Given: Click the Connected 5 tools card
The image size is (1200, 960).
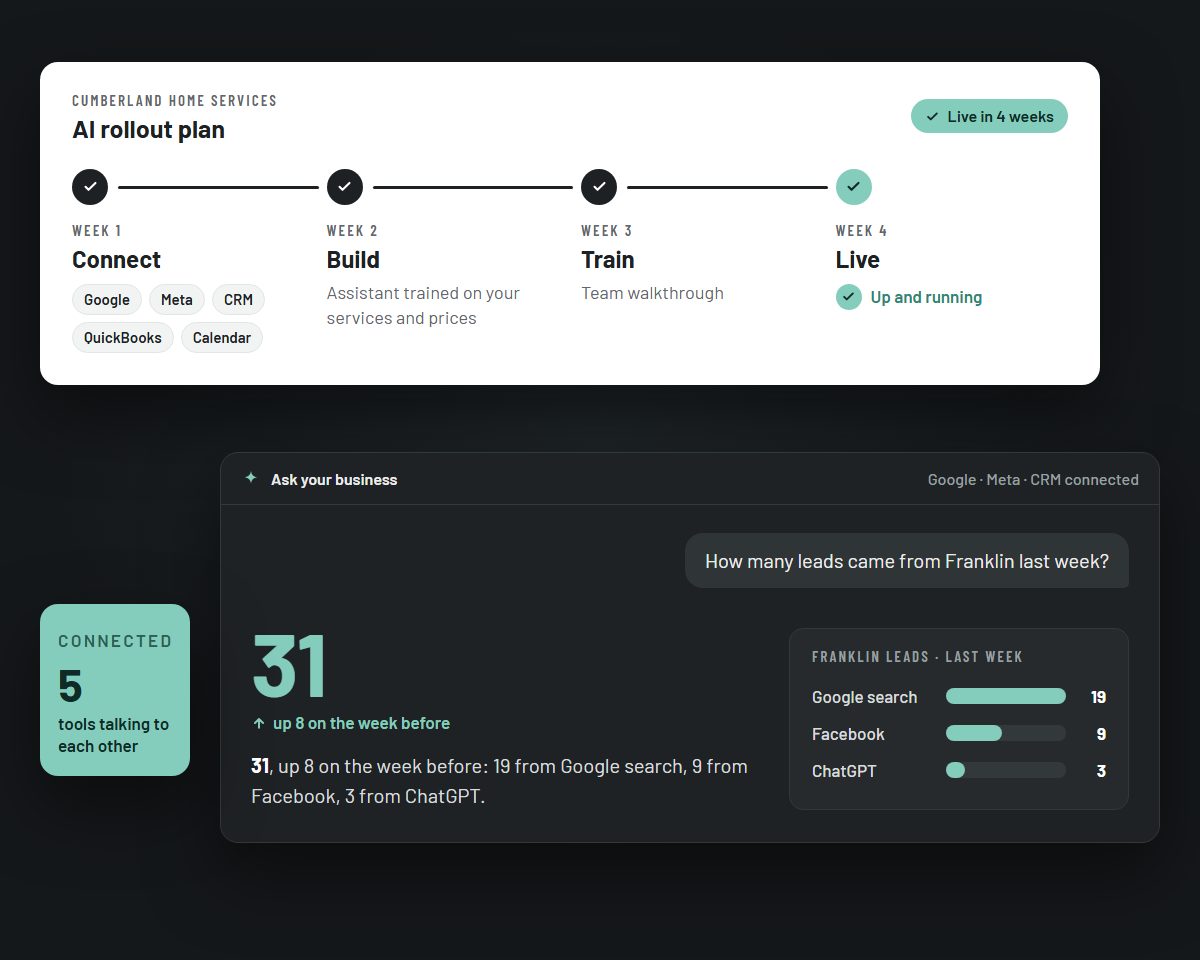Looking at the screenshot, I should pyautogui.click(x=115, y=690).
